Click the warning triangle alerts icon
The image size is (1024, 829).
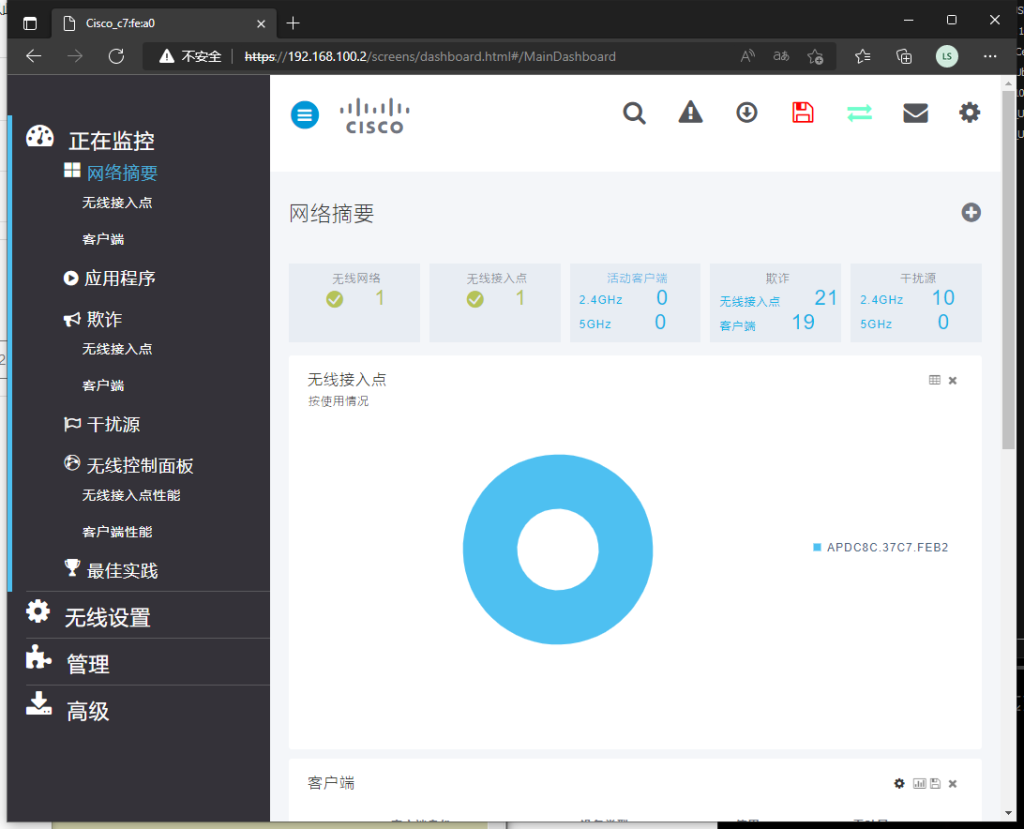point(690,113)
